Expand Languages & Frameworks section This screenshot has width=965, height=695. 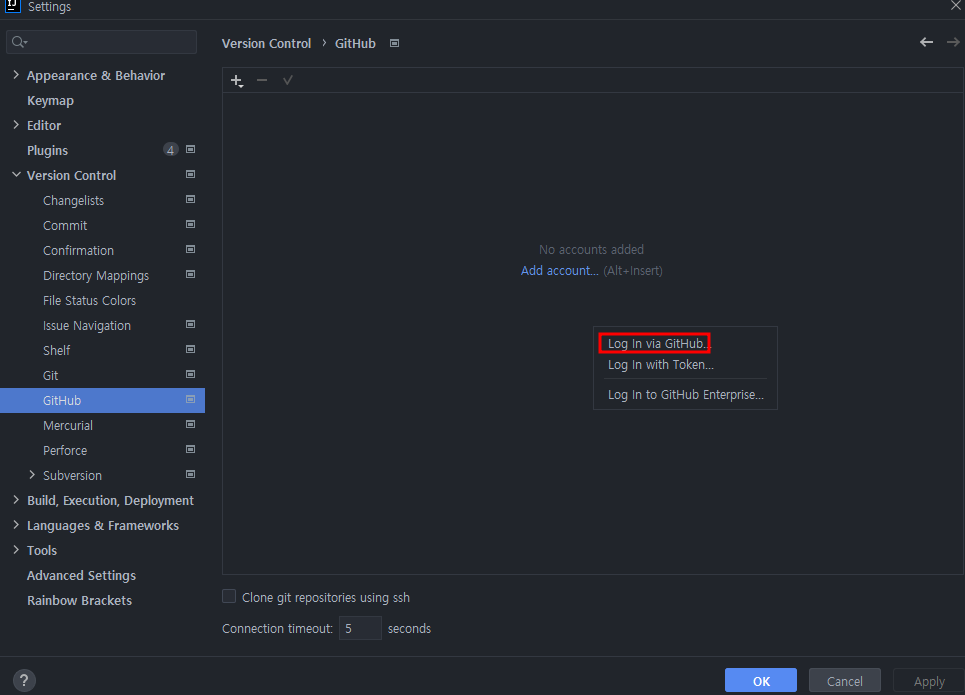16,524
